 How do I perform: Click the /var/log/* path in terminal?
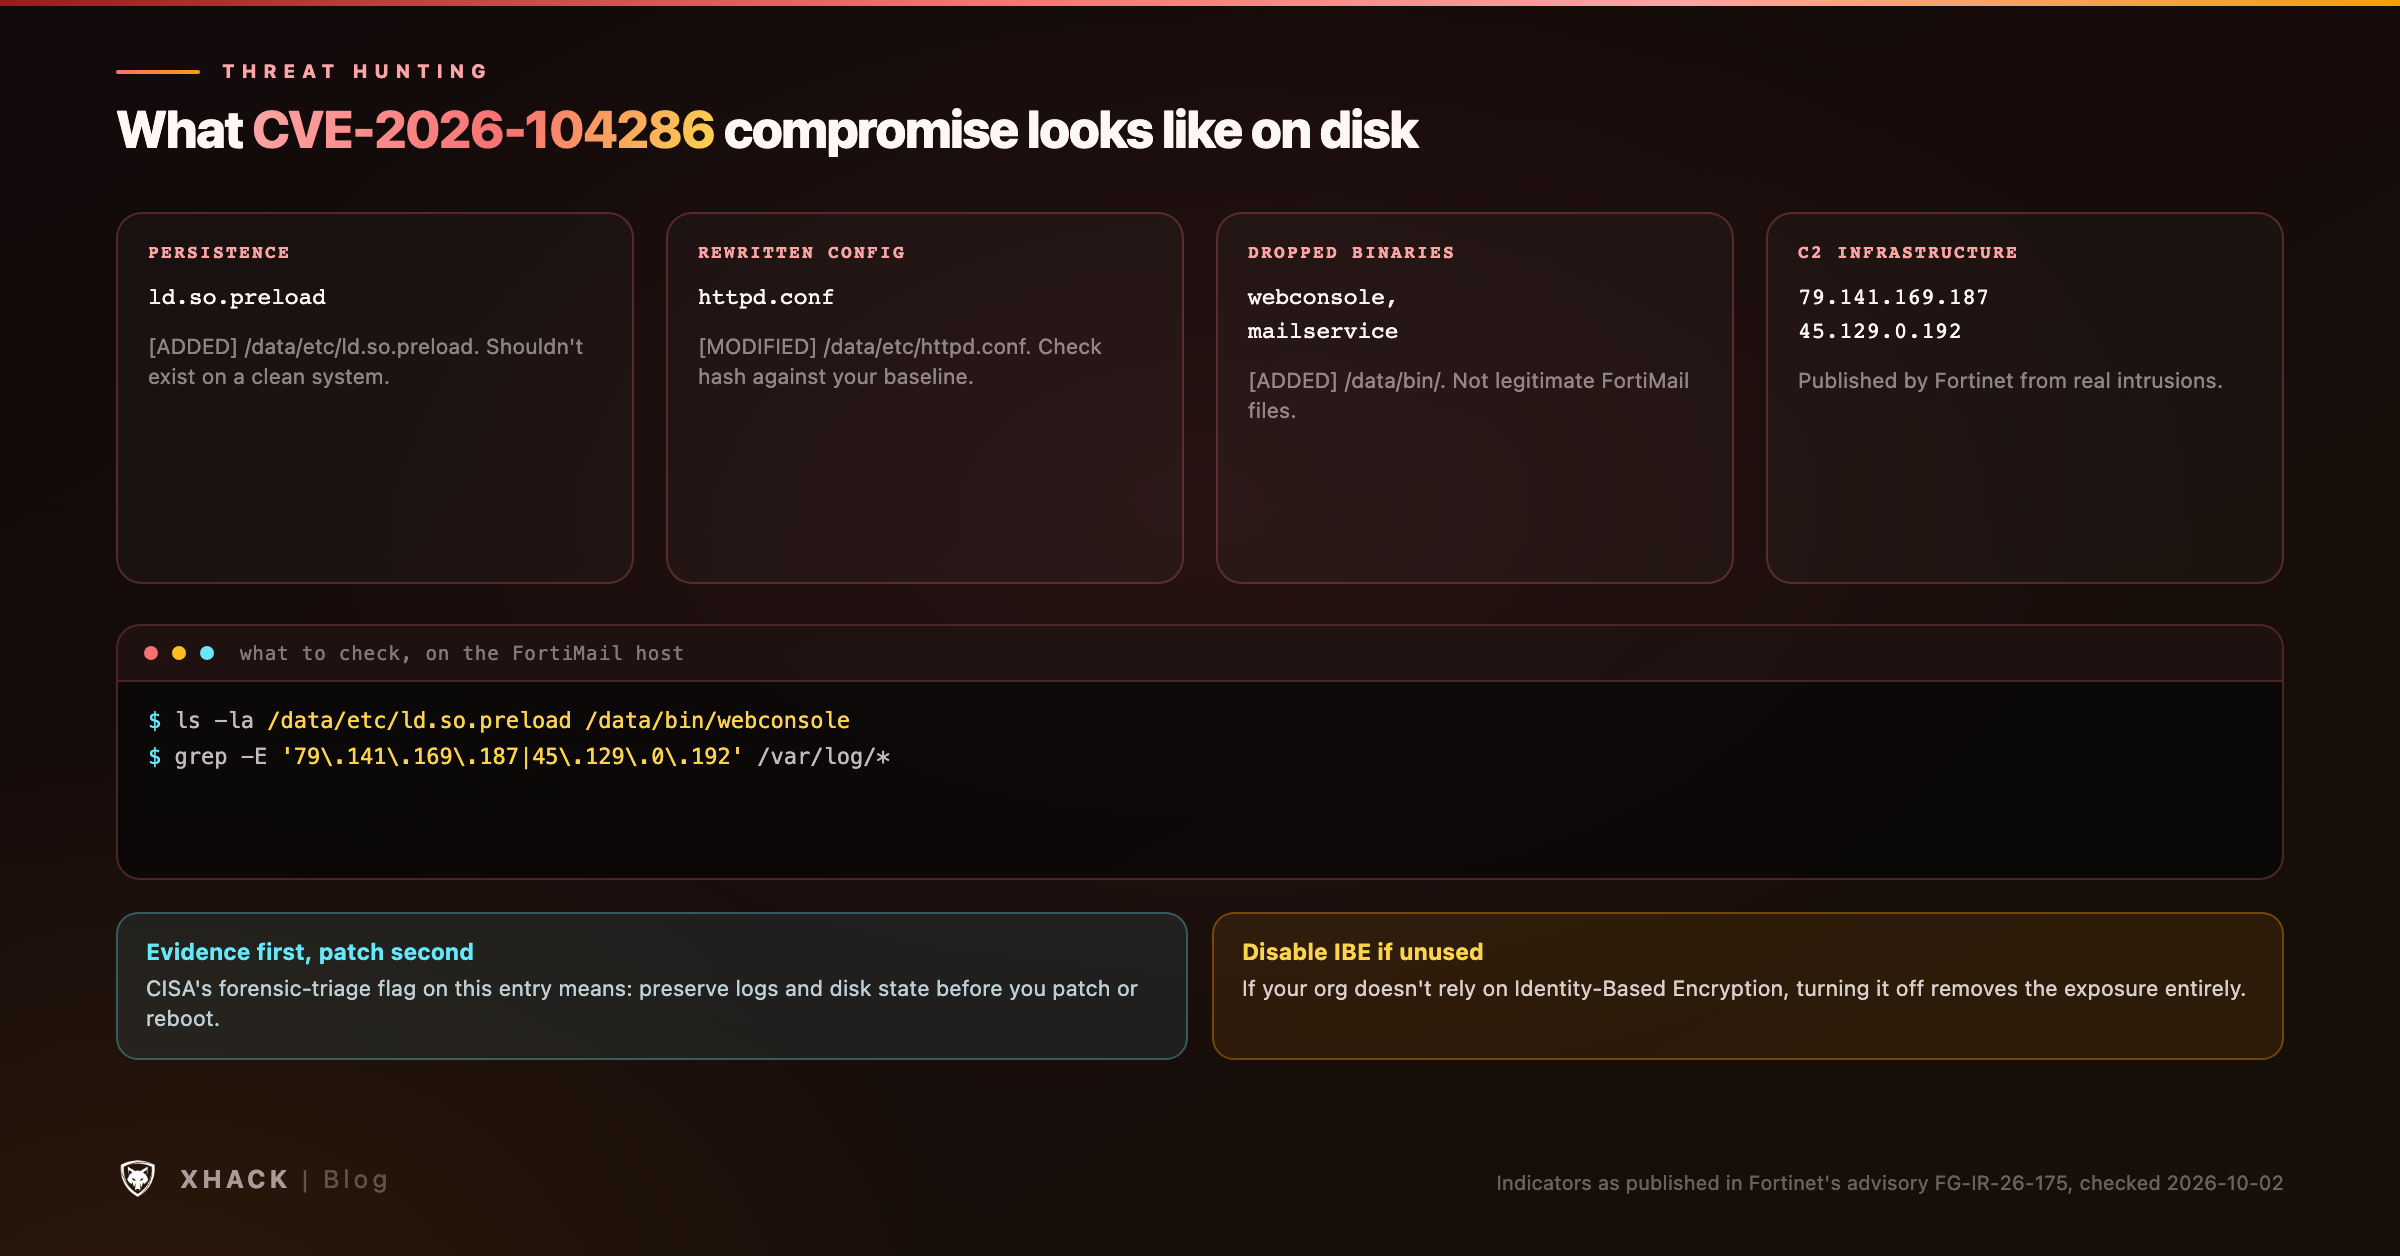pos(824,756)
